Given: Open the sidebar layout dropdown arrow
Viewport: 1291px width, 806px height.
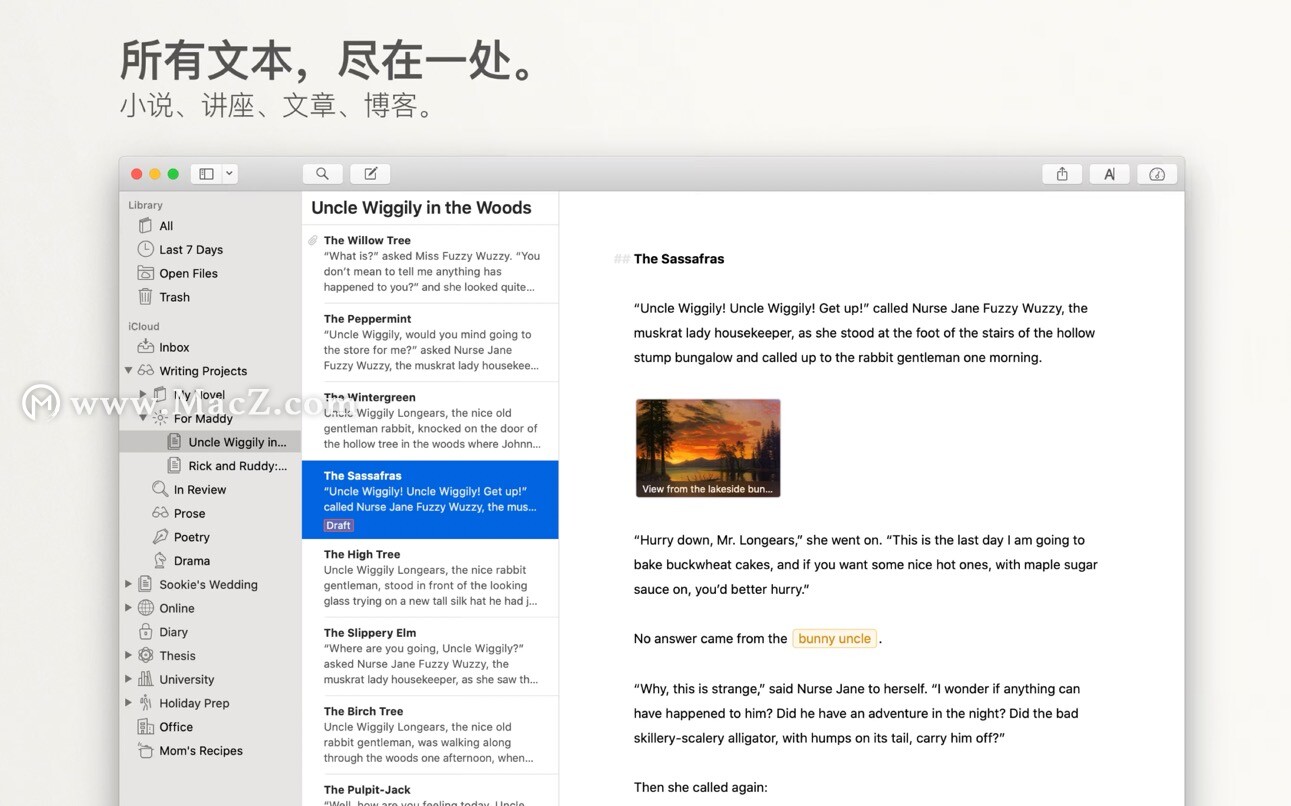Looking at the screenshot, I should click(229, 174).
